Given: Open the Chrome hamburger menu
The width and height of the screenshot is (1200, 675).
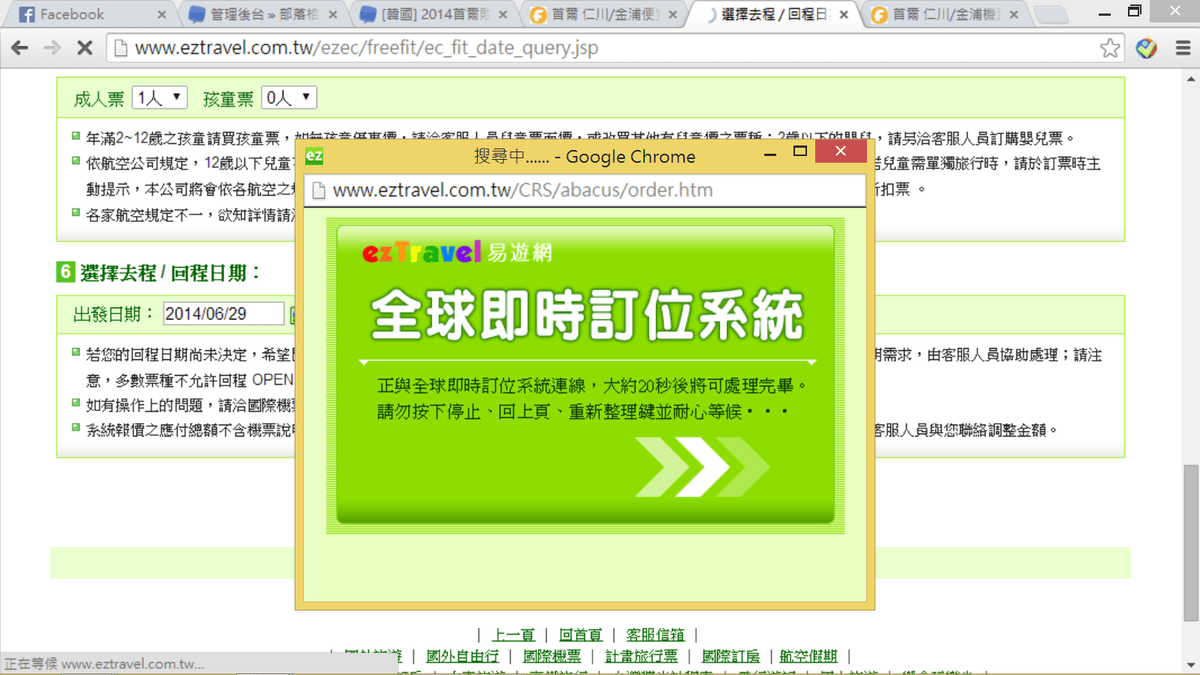Looking at the screenshot, I should pyautogui.click(x=1181, y=48).
